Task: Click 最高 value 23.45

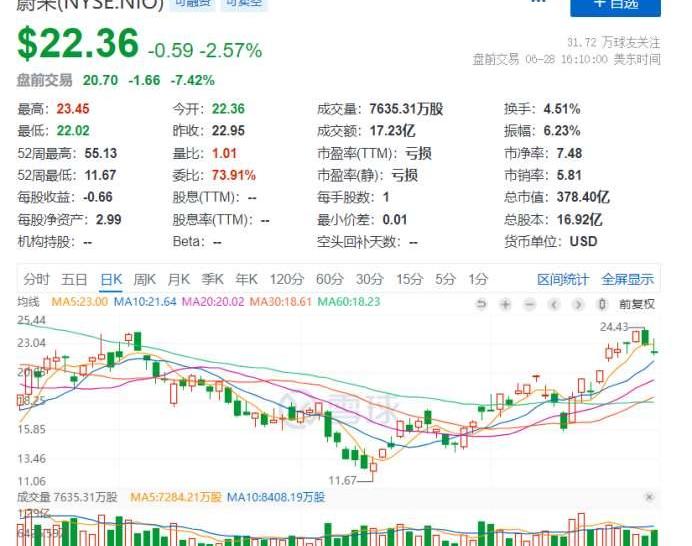Action: 73,109
